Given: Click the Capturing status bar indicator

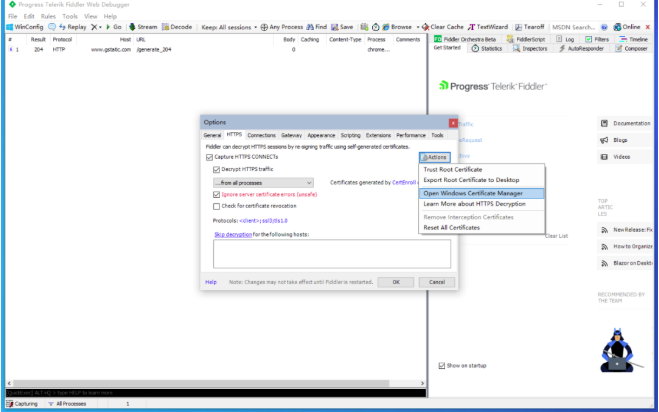Looking at the screenshot, I should 22,404.
